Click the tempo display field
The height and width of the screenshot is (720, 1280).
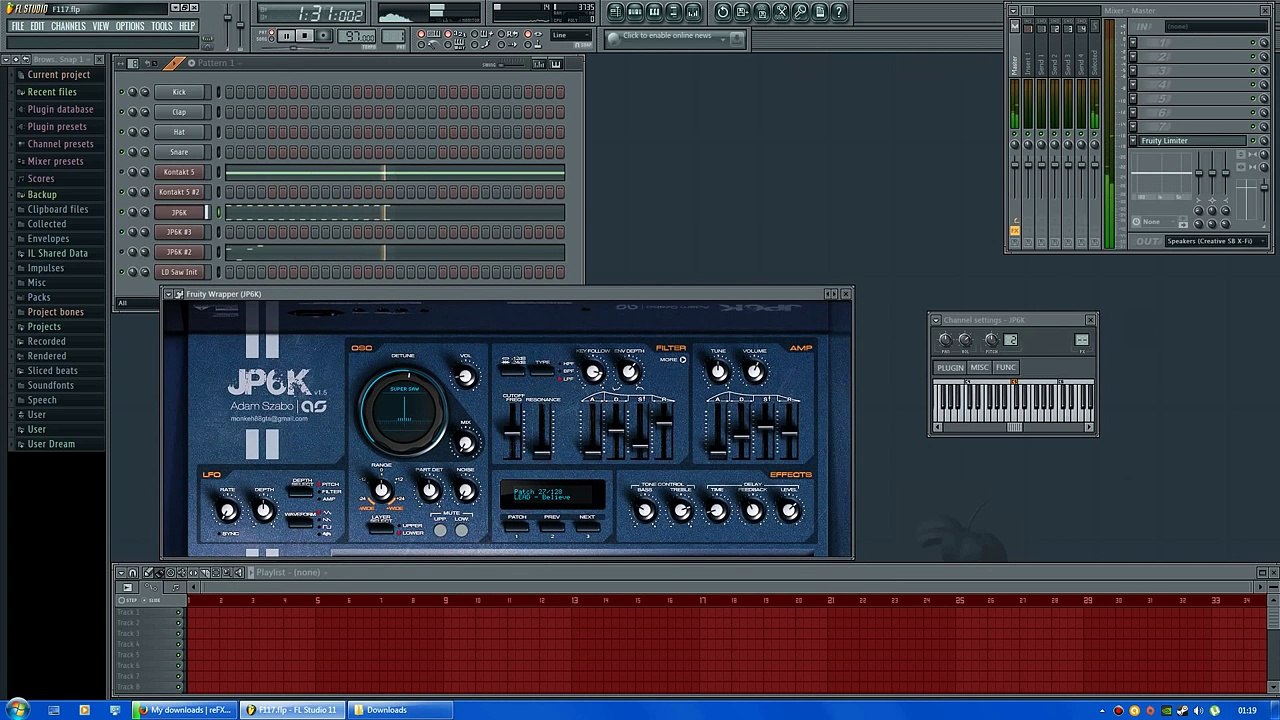pos(356,36)
